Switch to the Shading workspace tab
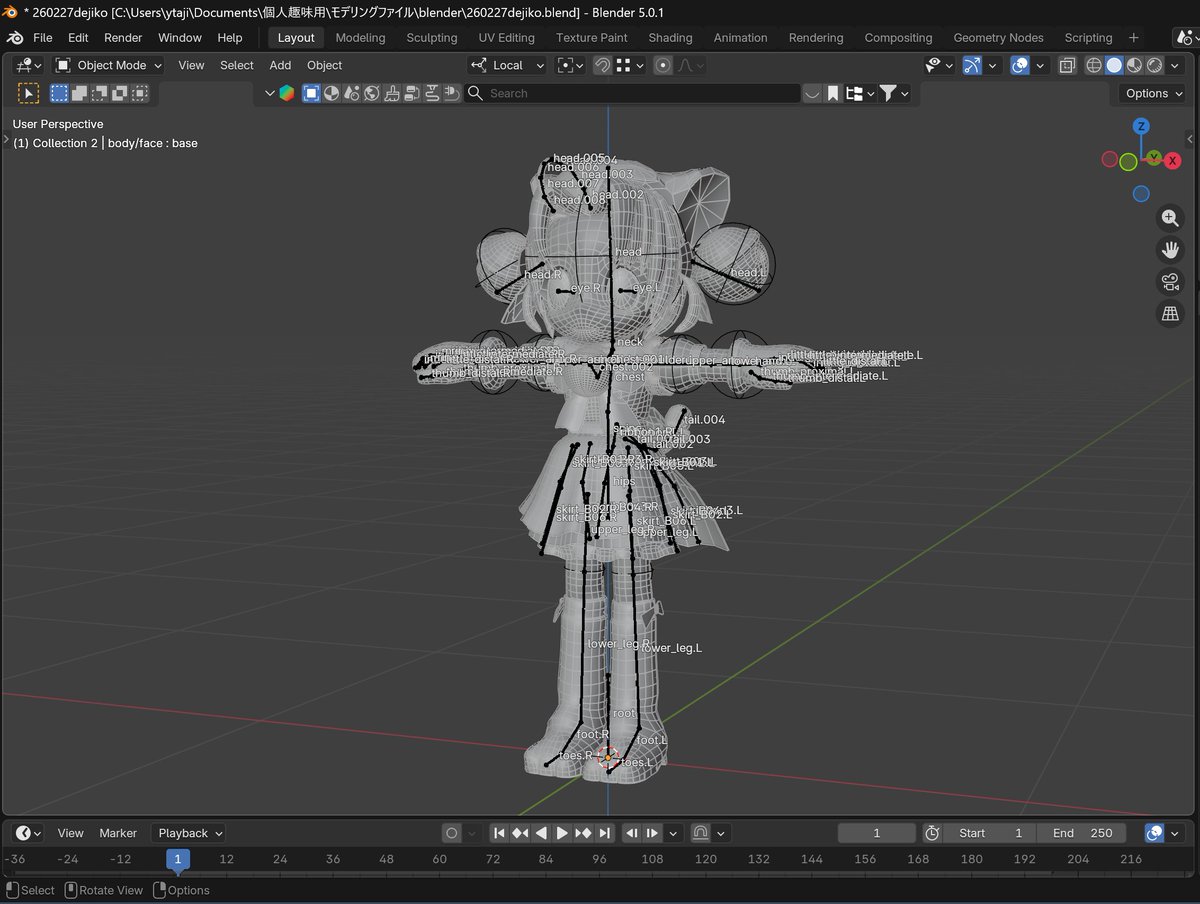 click(x=670, y=37)
